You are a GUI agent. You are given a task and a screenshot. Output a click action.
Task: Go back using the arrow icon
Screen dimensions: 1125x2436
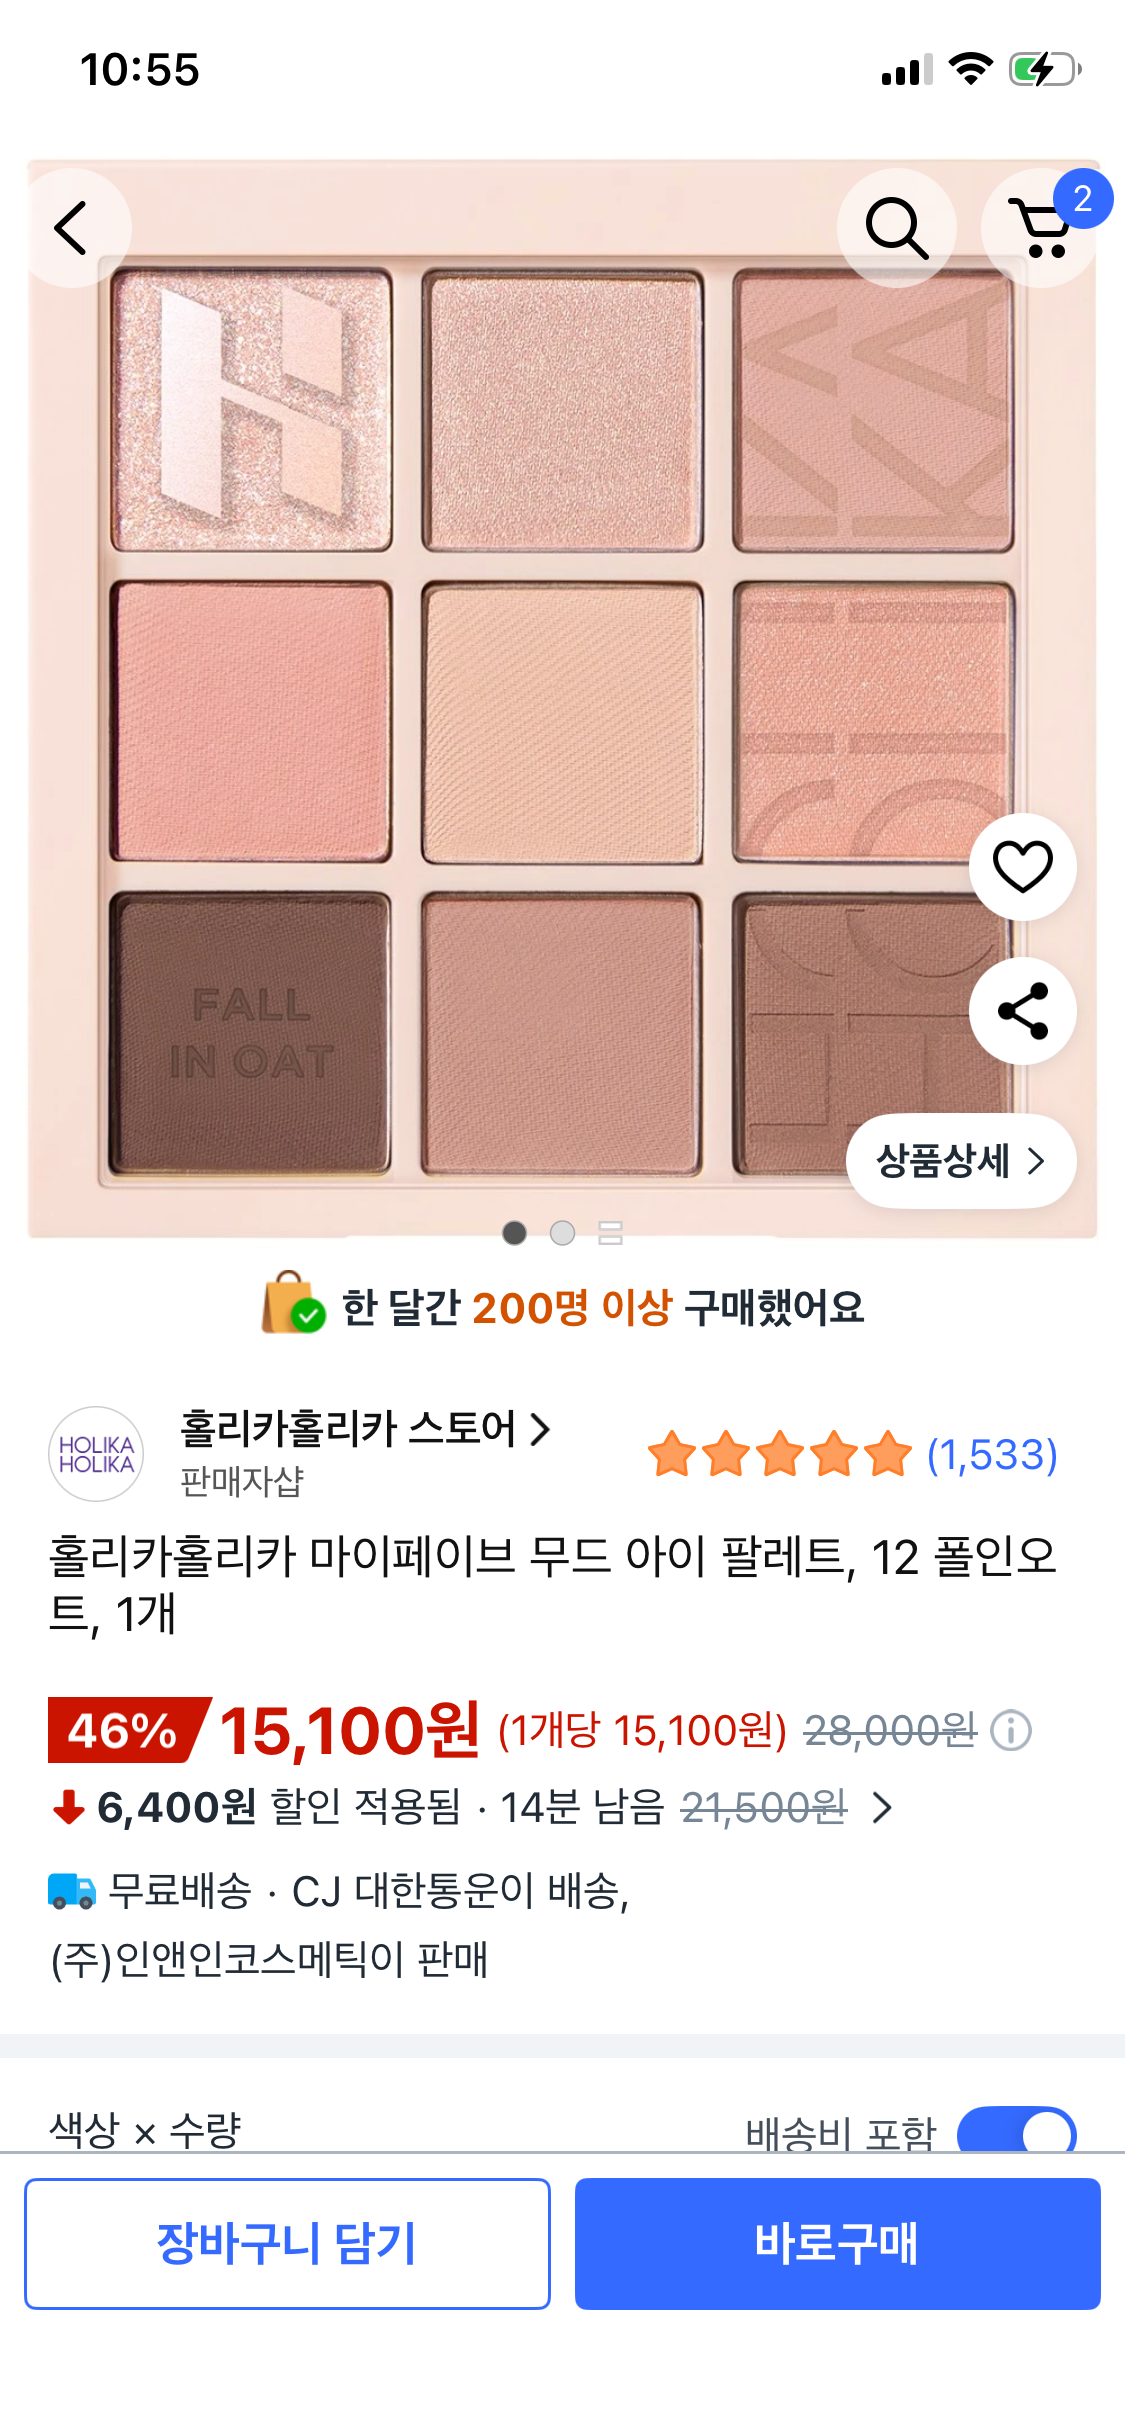click(72, 228)
